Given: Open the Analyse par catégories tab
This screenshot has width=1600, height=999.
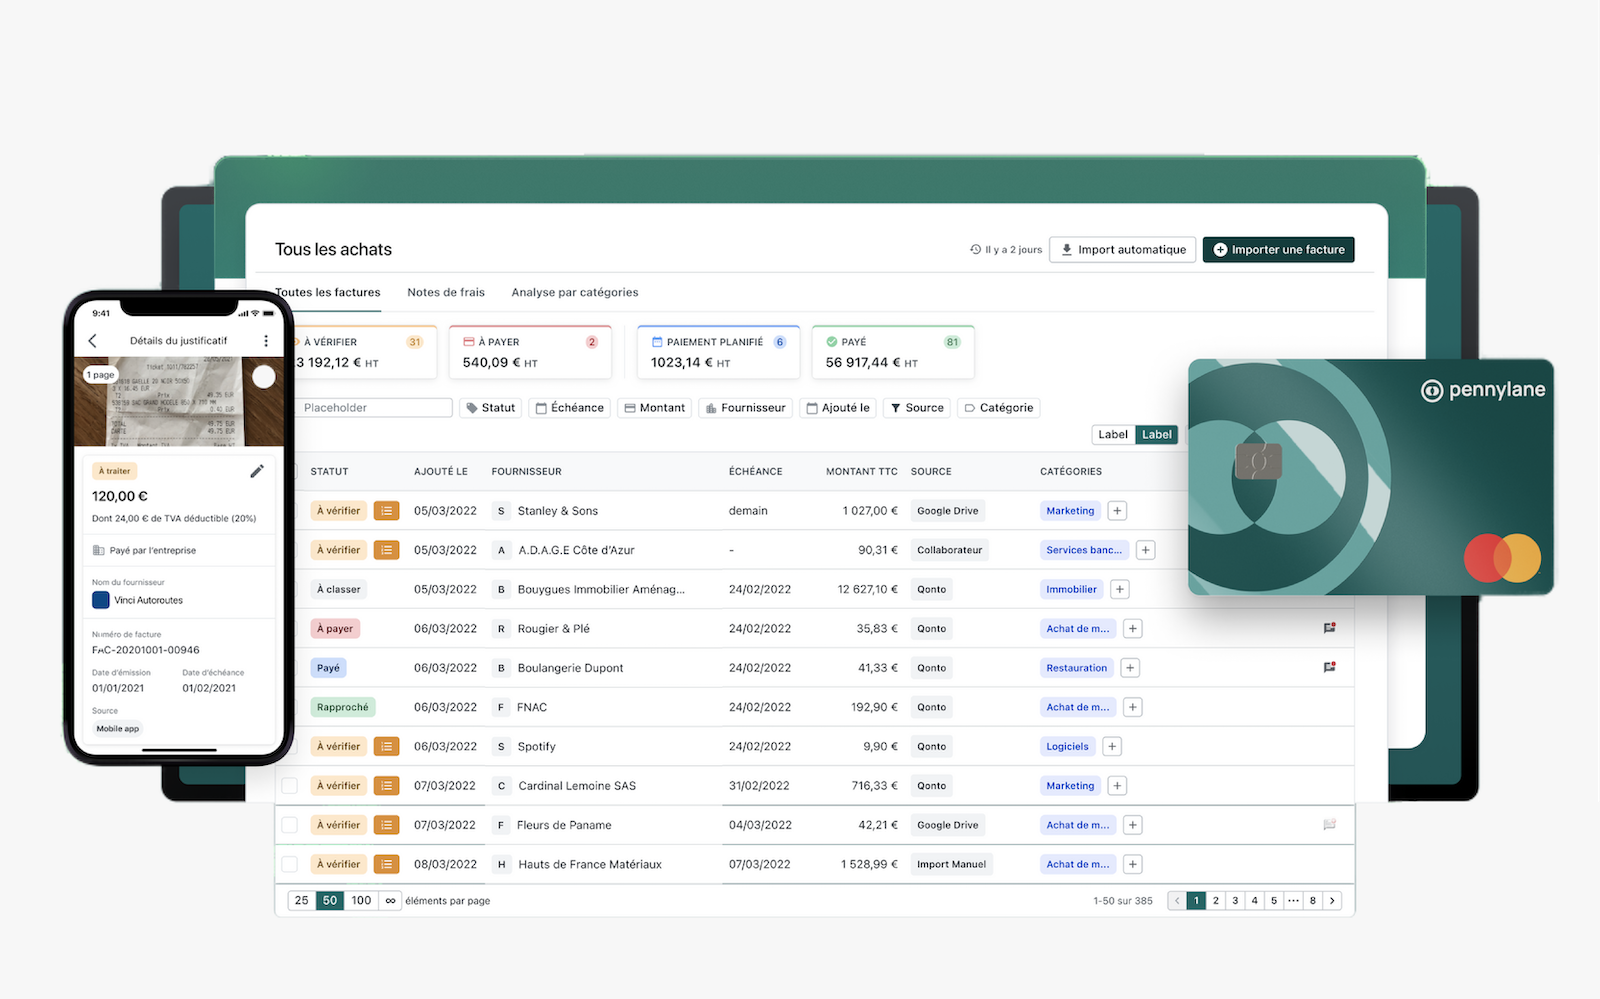Looking at the screenshot, I should [x=574, y=292].
